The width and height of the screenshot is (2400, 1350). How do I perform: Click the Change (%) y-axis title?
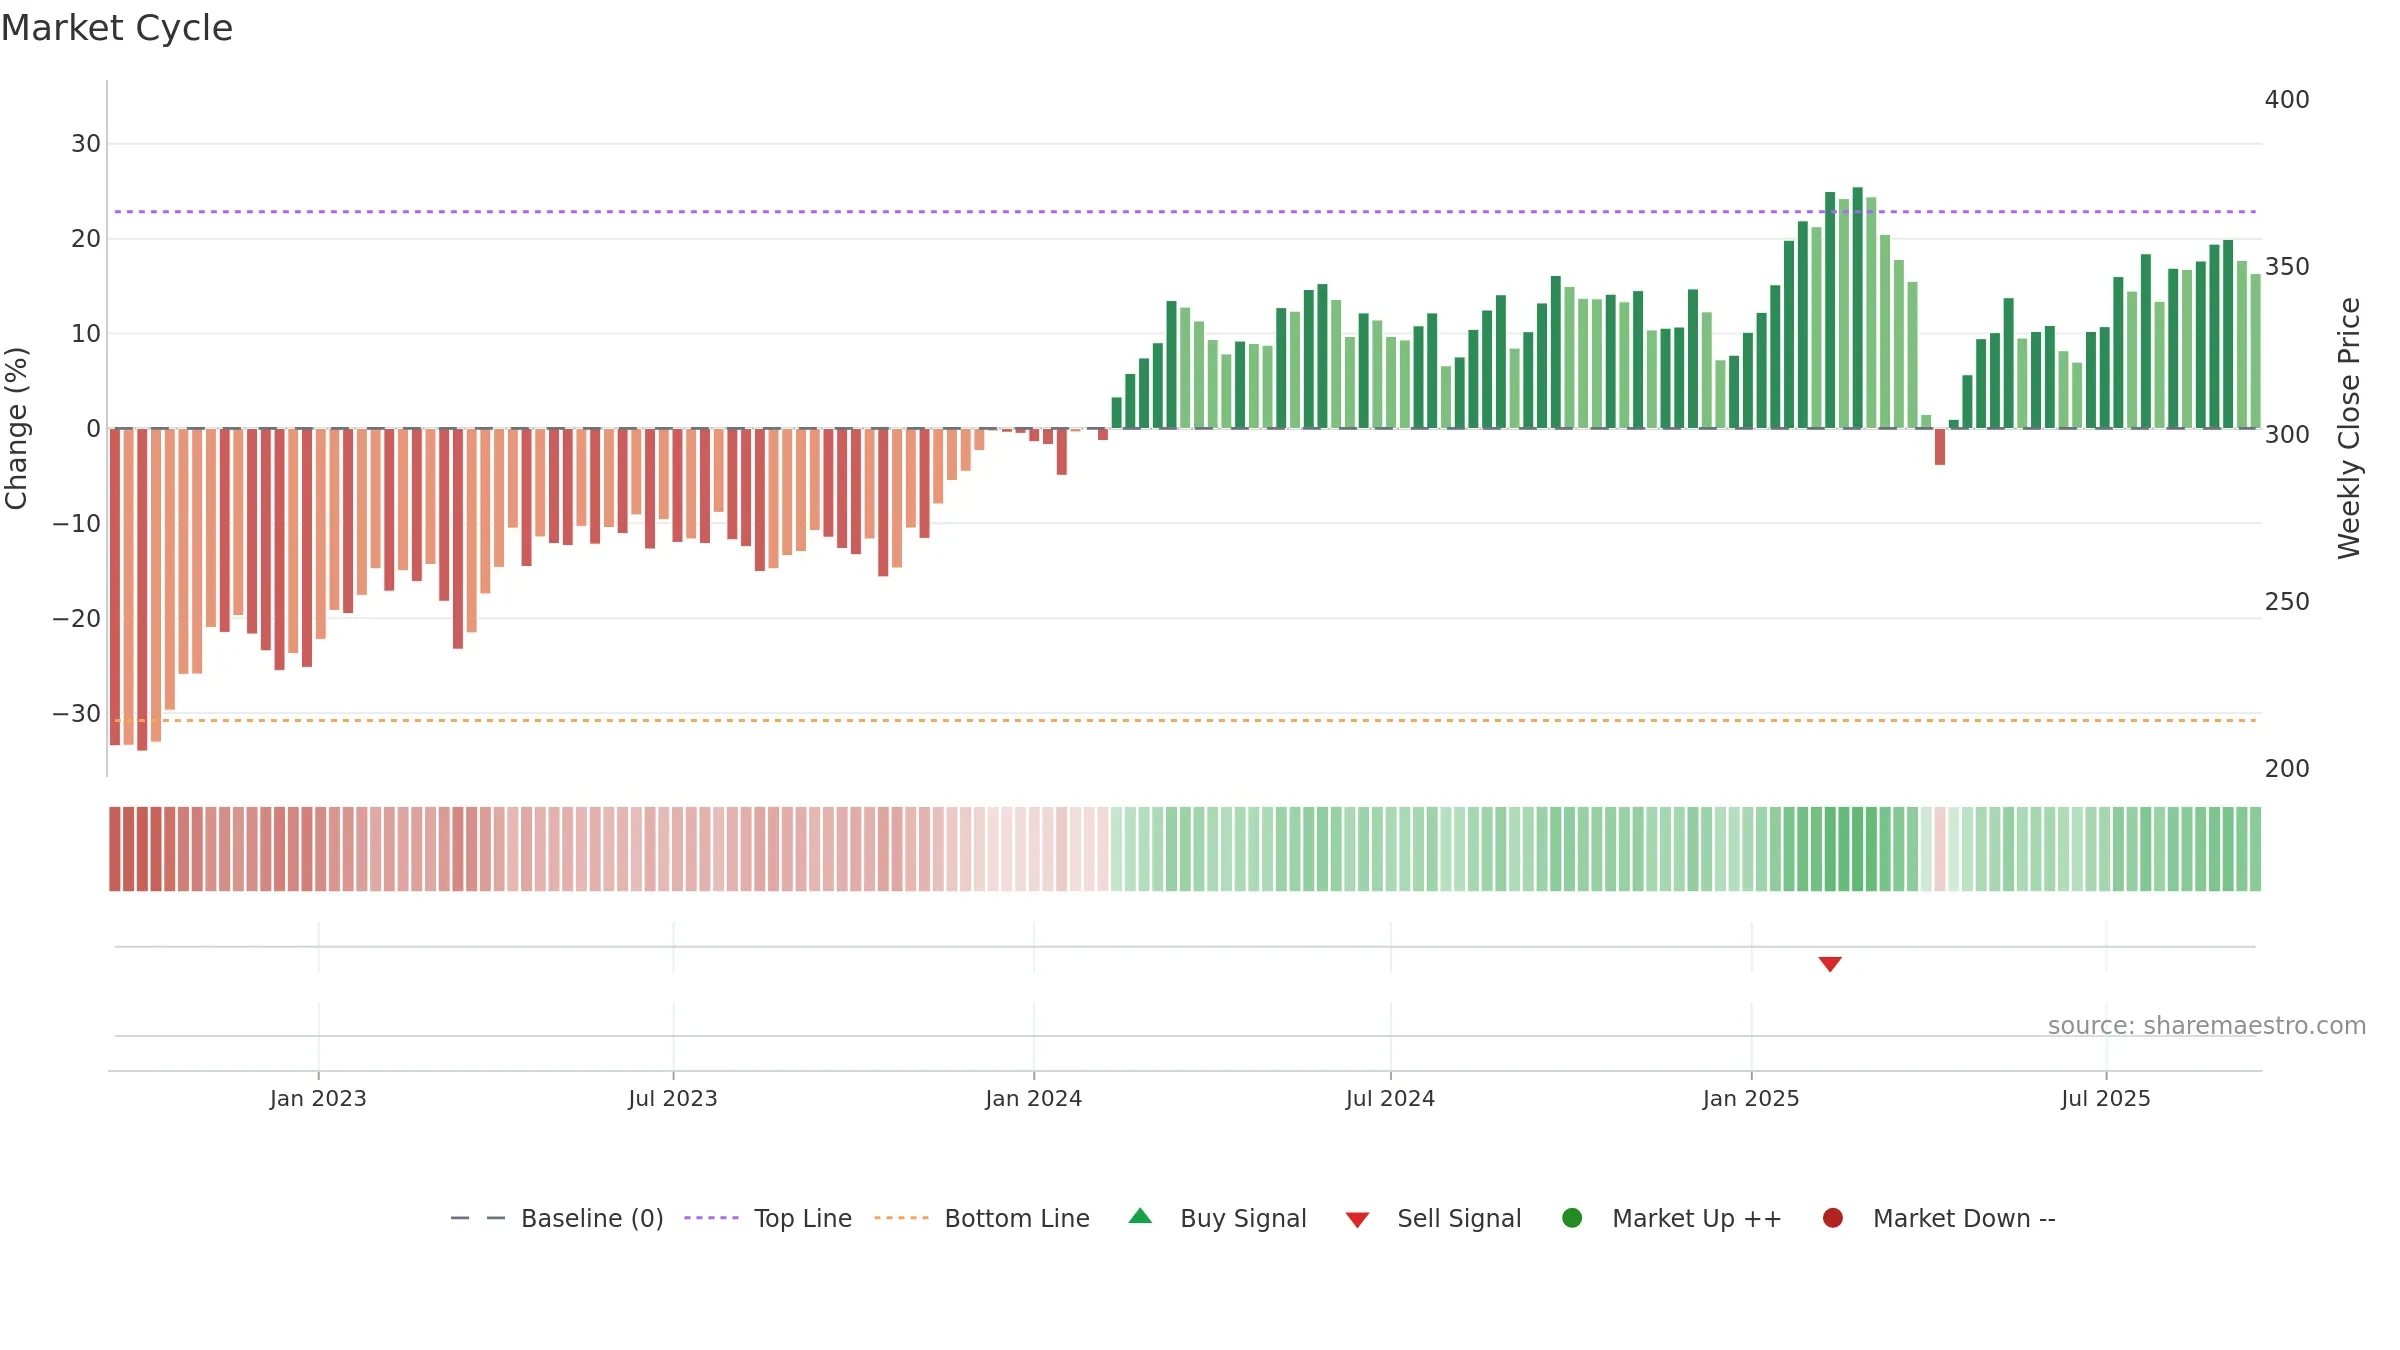[x=16, y=428]
